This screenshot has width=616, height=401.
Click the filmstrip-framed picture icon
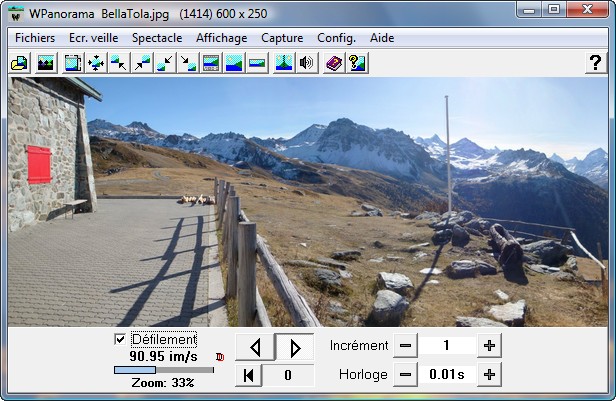211,63
